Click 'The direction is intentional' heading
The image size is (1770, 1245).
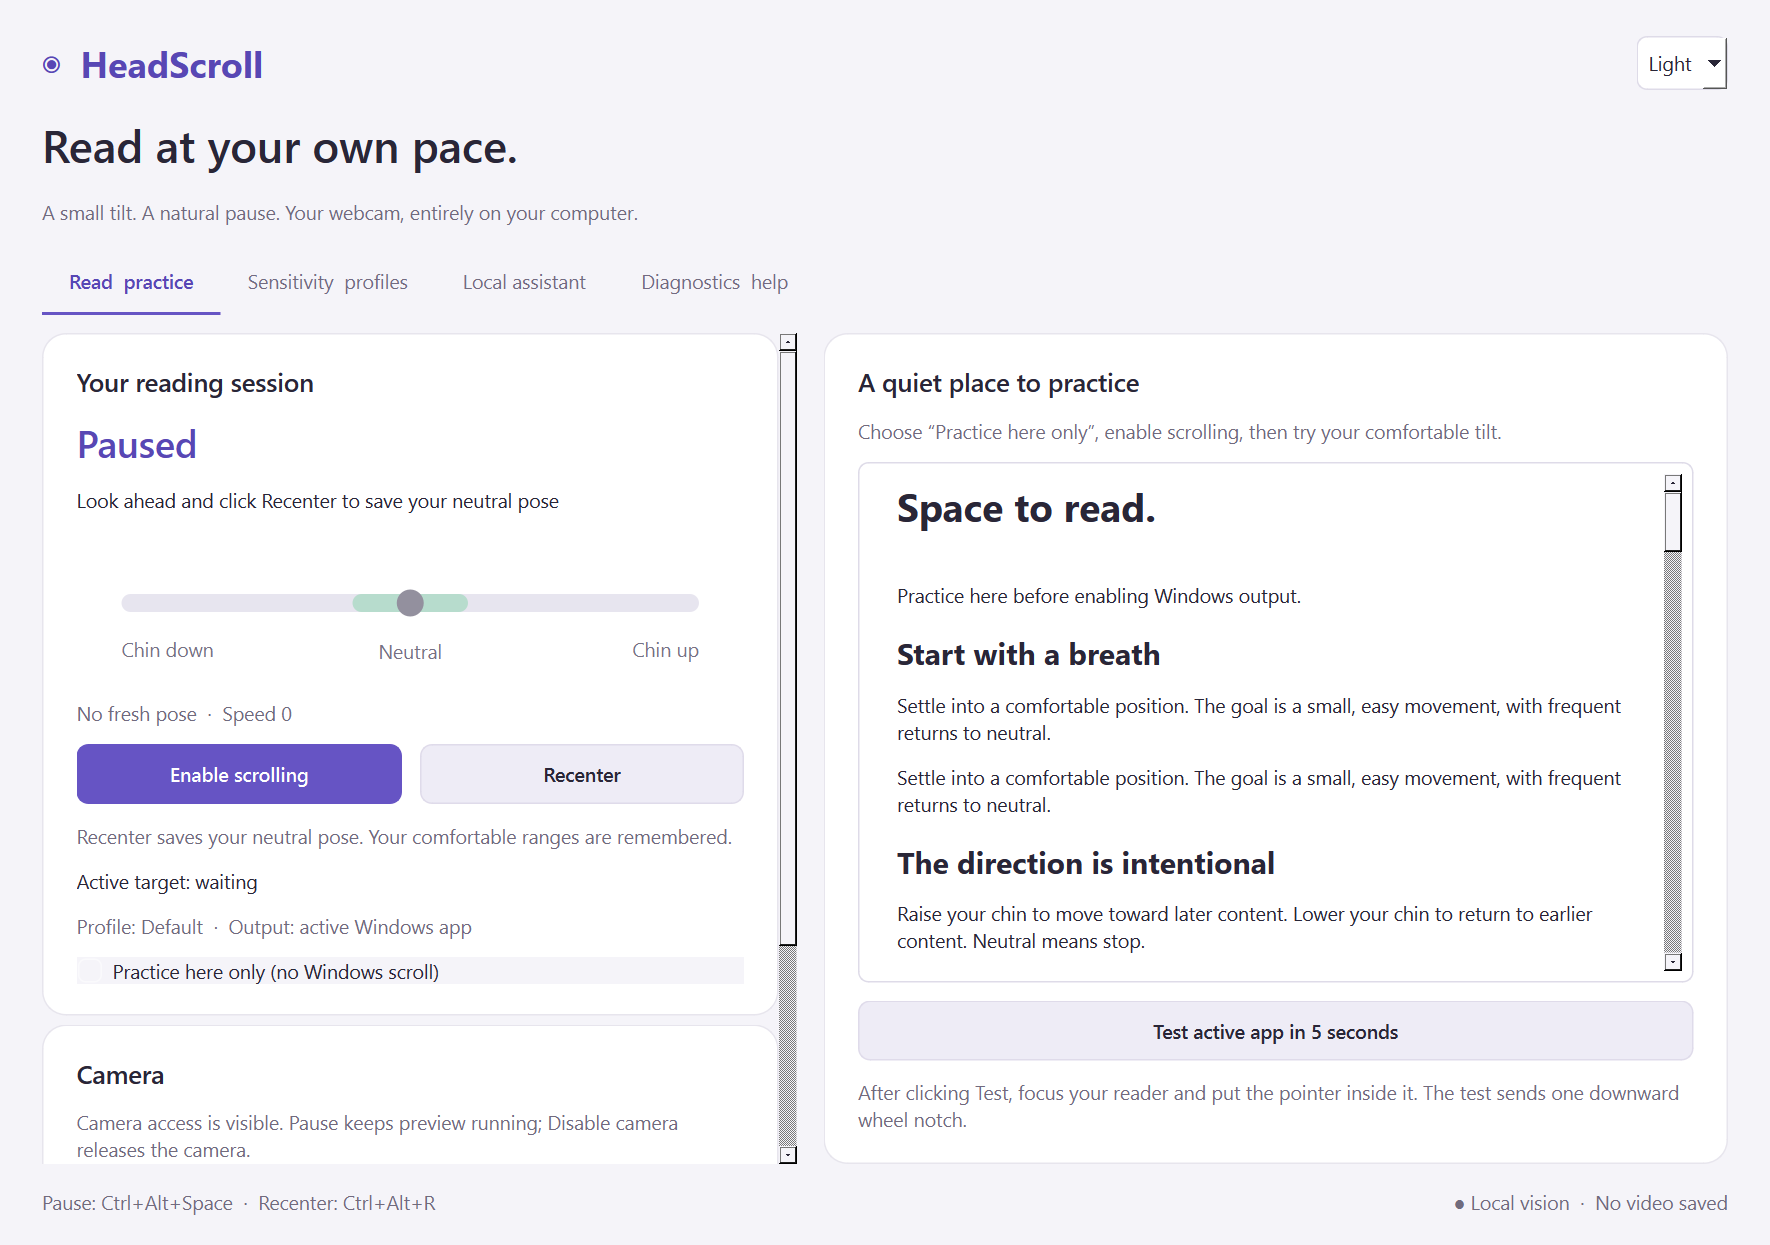tap(1085, 863)
